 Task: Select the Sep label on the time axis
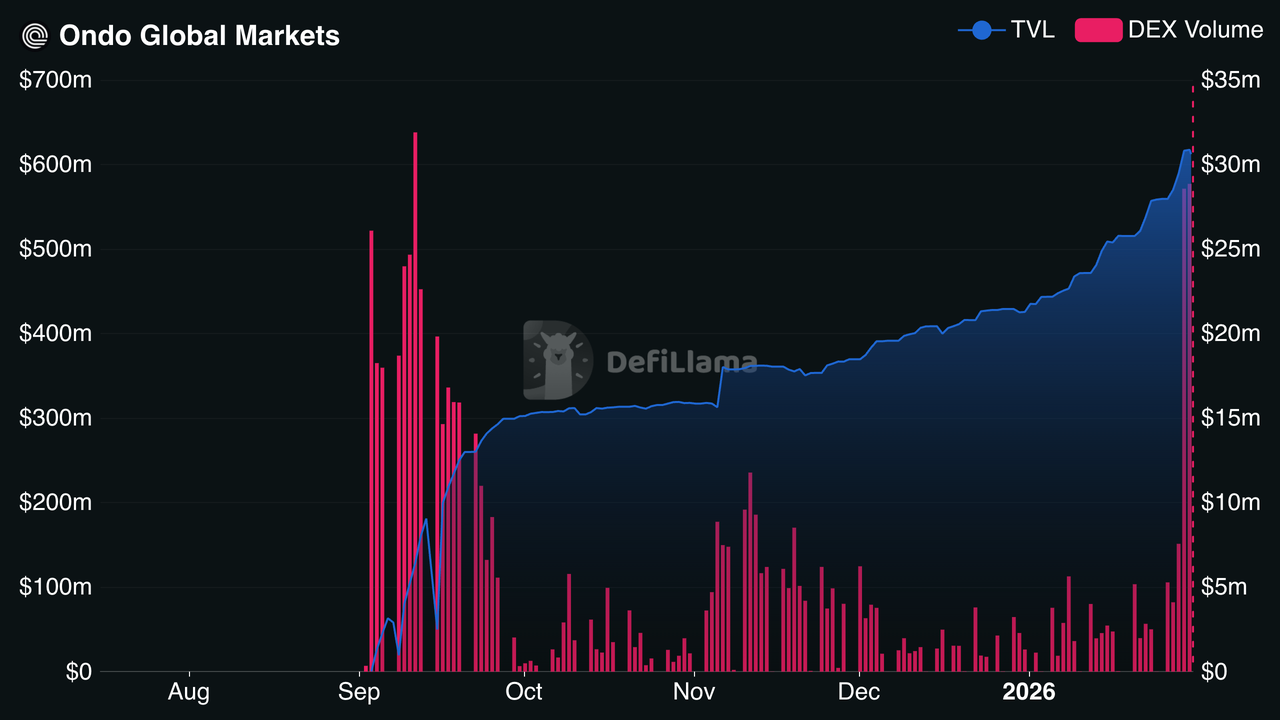coord(359,691)
